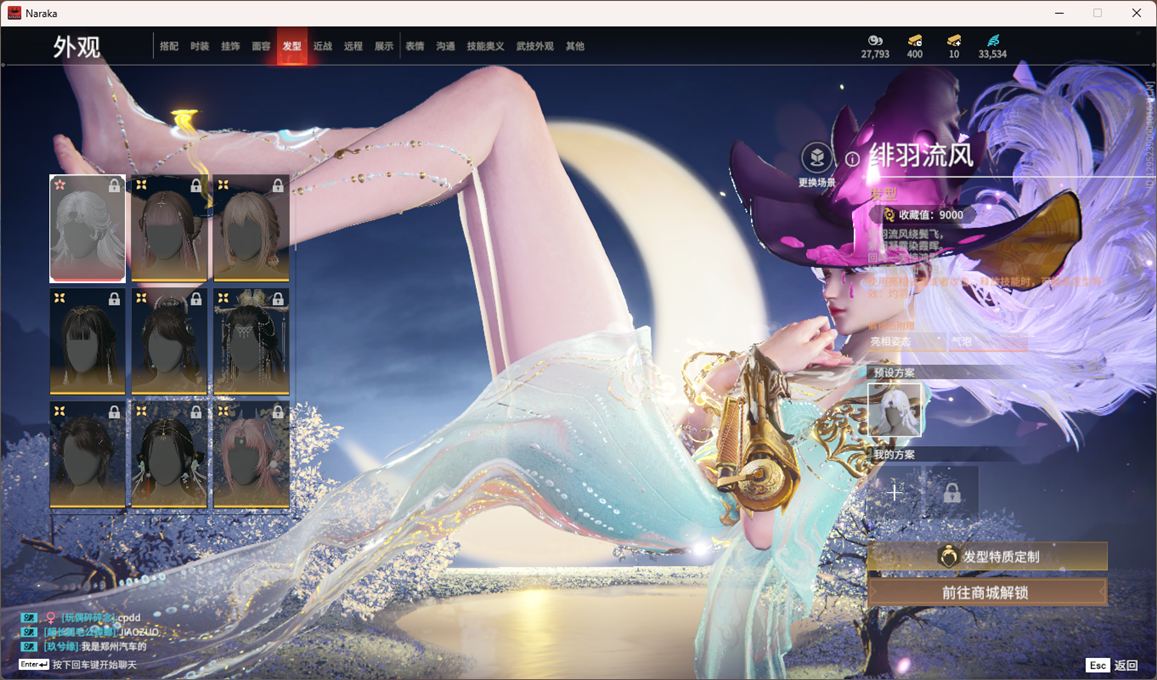
Task: Select the pink hairstyle thumbnail
Action: click(251, 454)
